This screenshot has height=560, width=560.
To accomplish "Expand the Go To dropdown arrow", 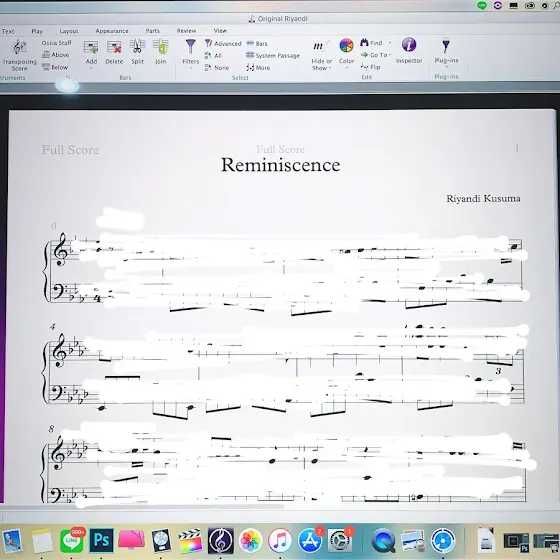I will pos(390,55).
